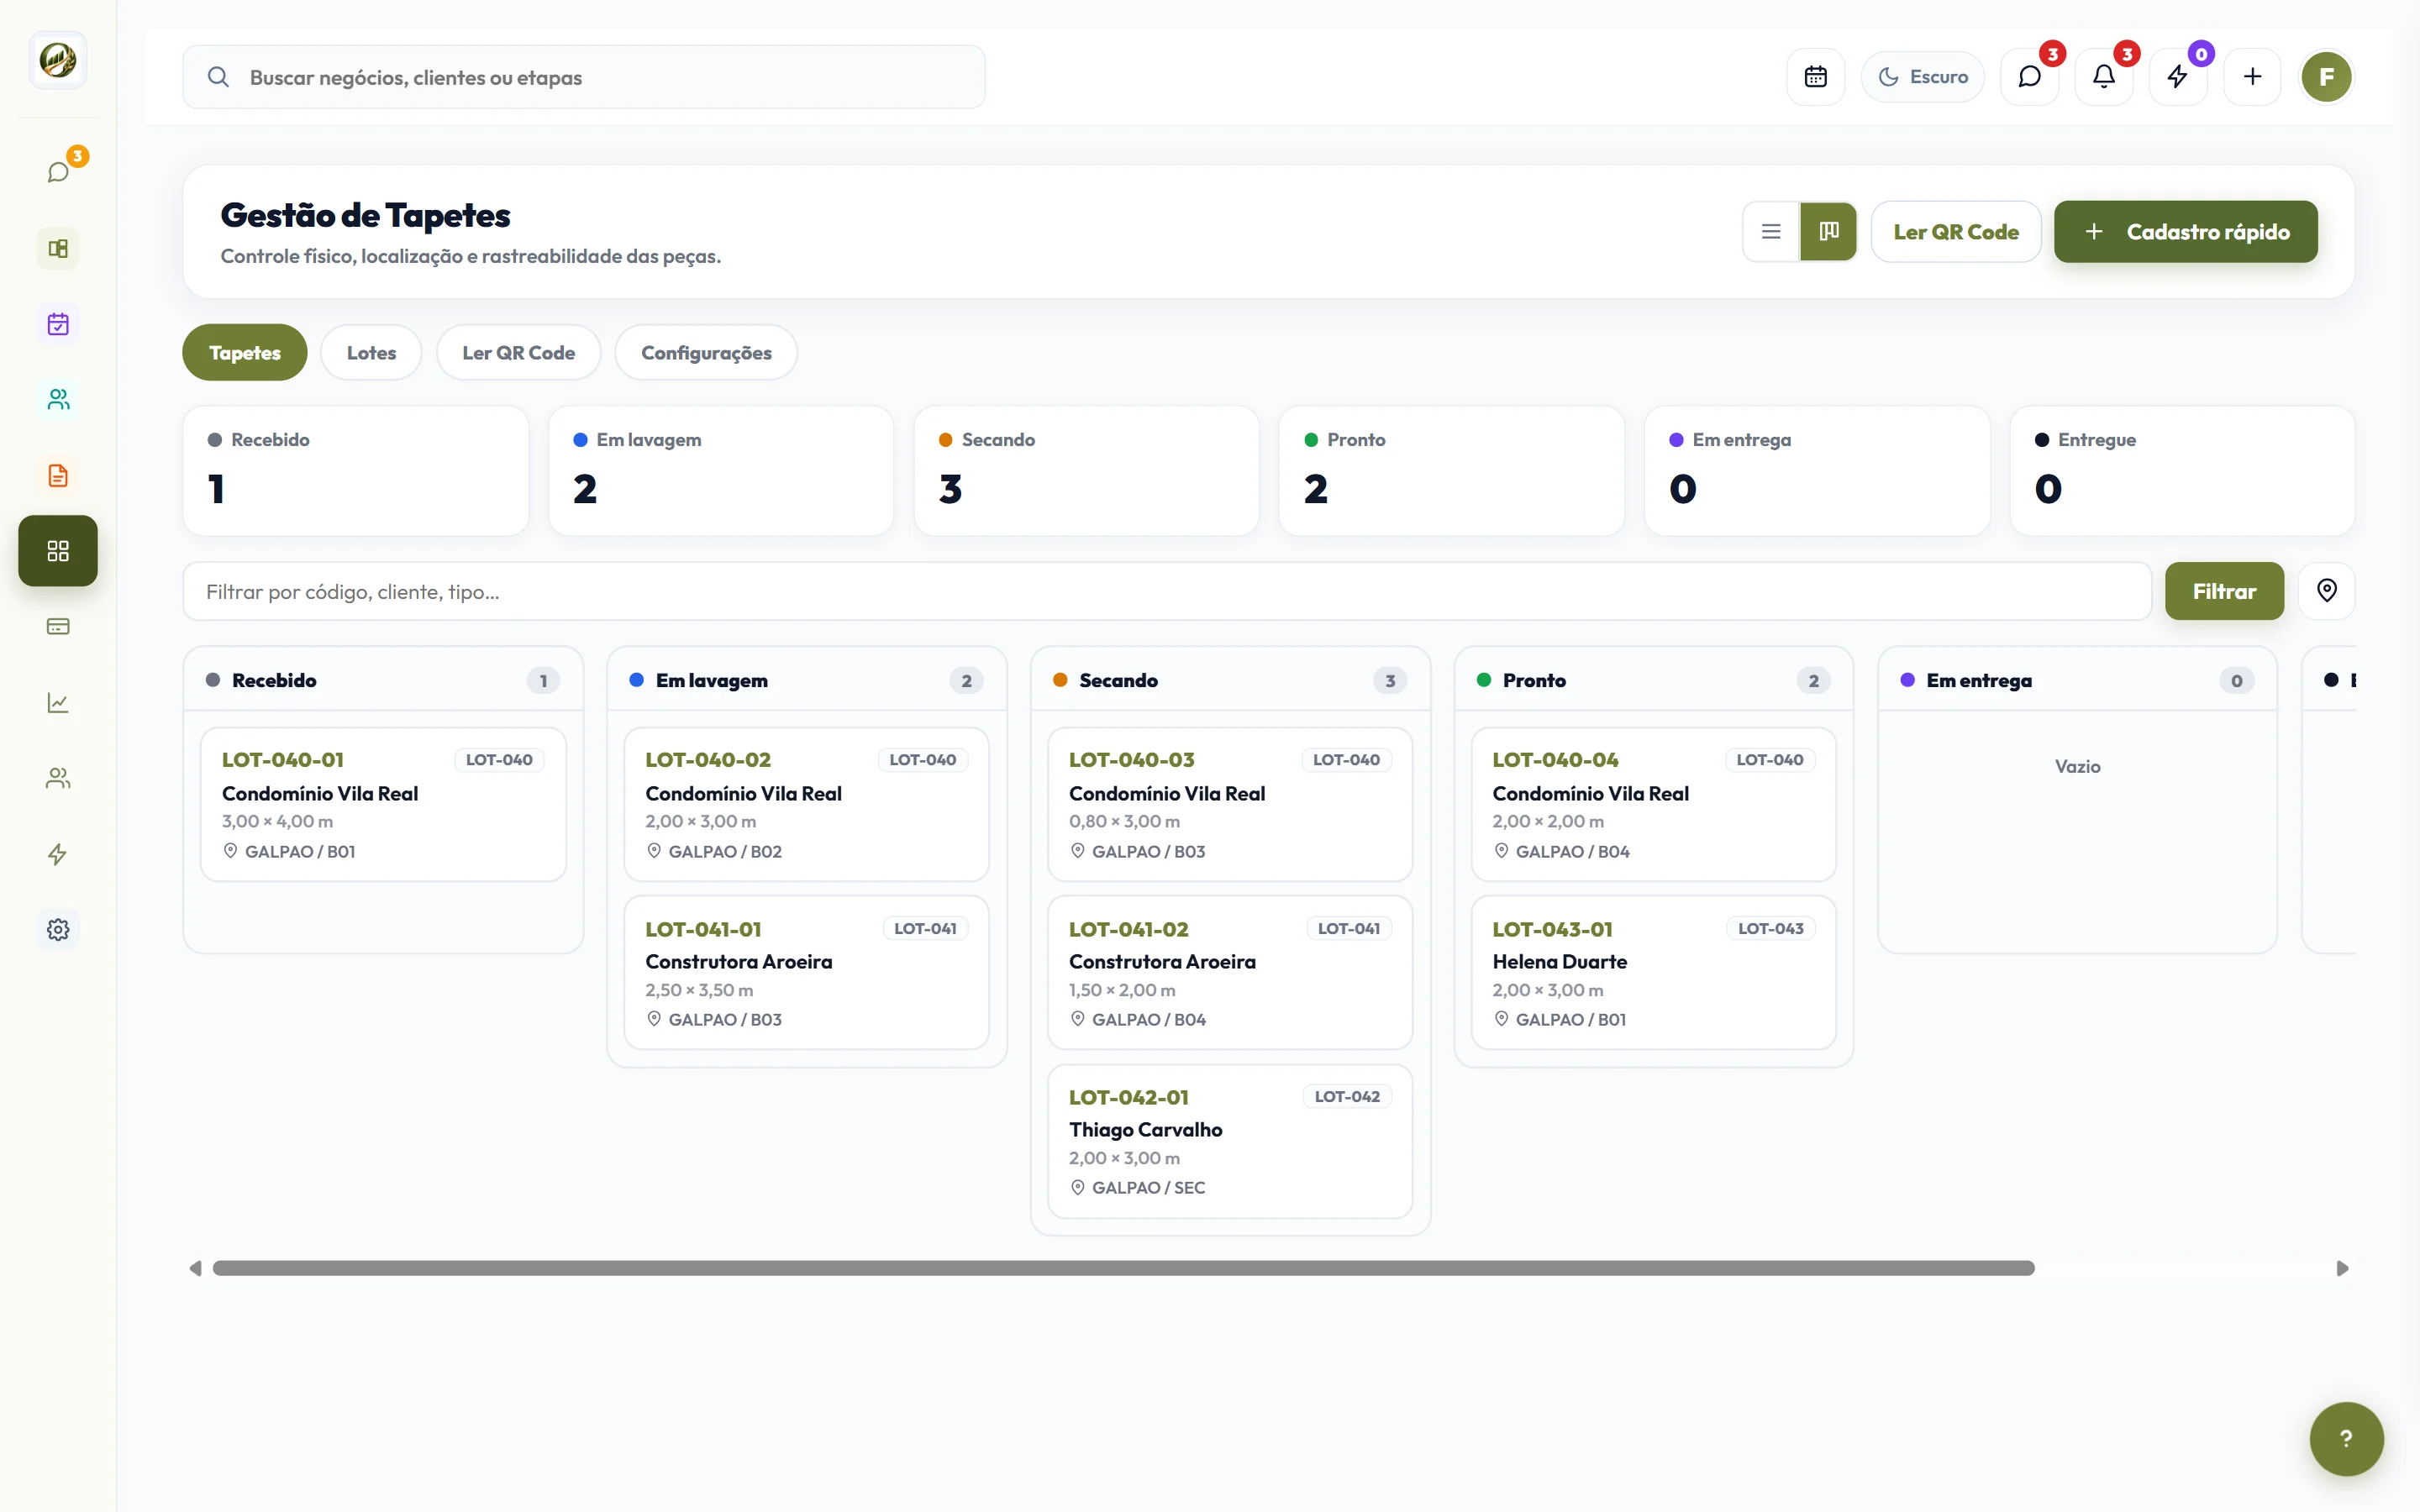Viewport: 2420px width, 1512px height.
Task: Select the Configurações tab
Action: click(x=706, y=352)
